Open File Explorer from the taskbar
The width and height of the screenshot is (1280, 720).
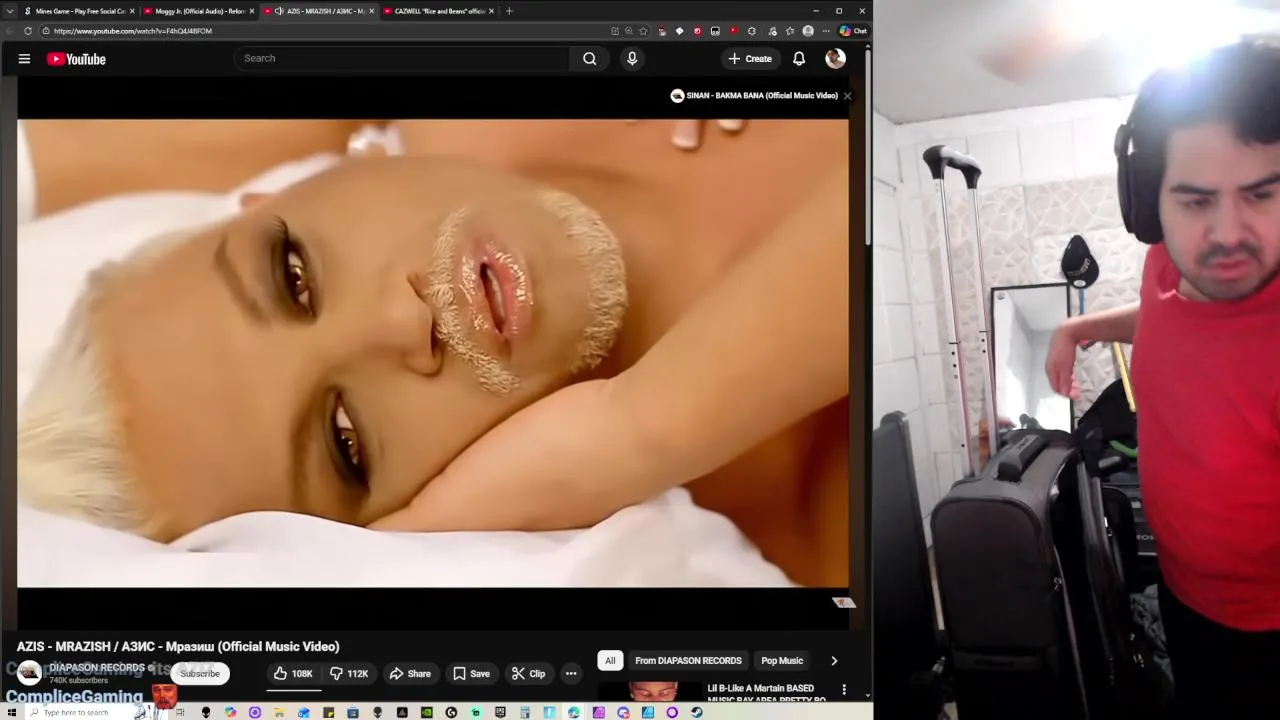pos(279,713)
